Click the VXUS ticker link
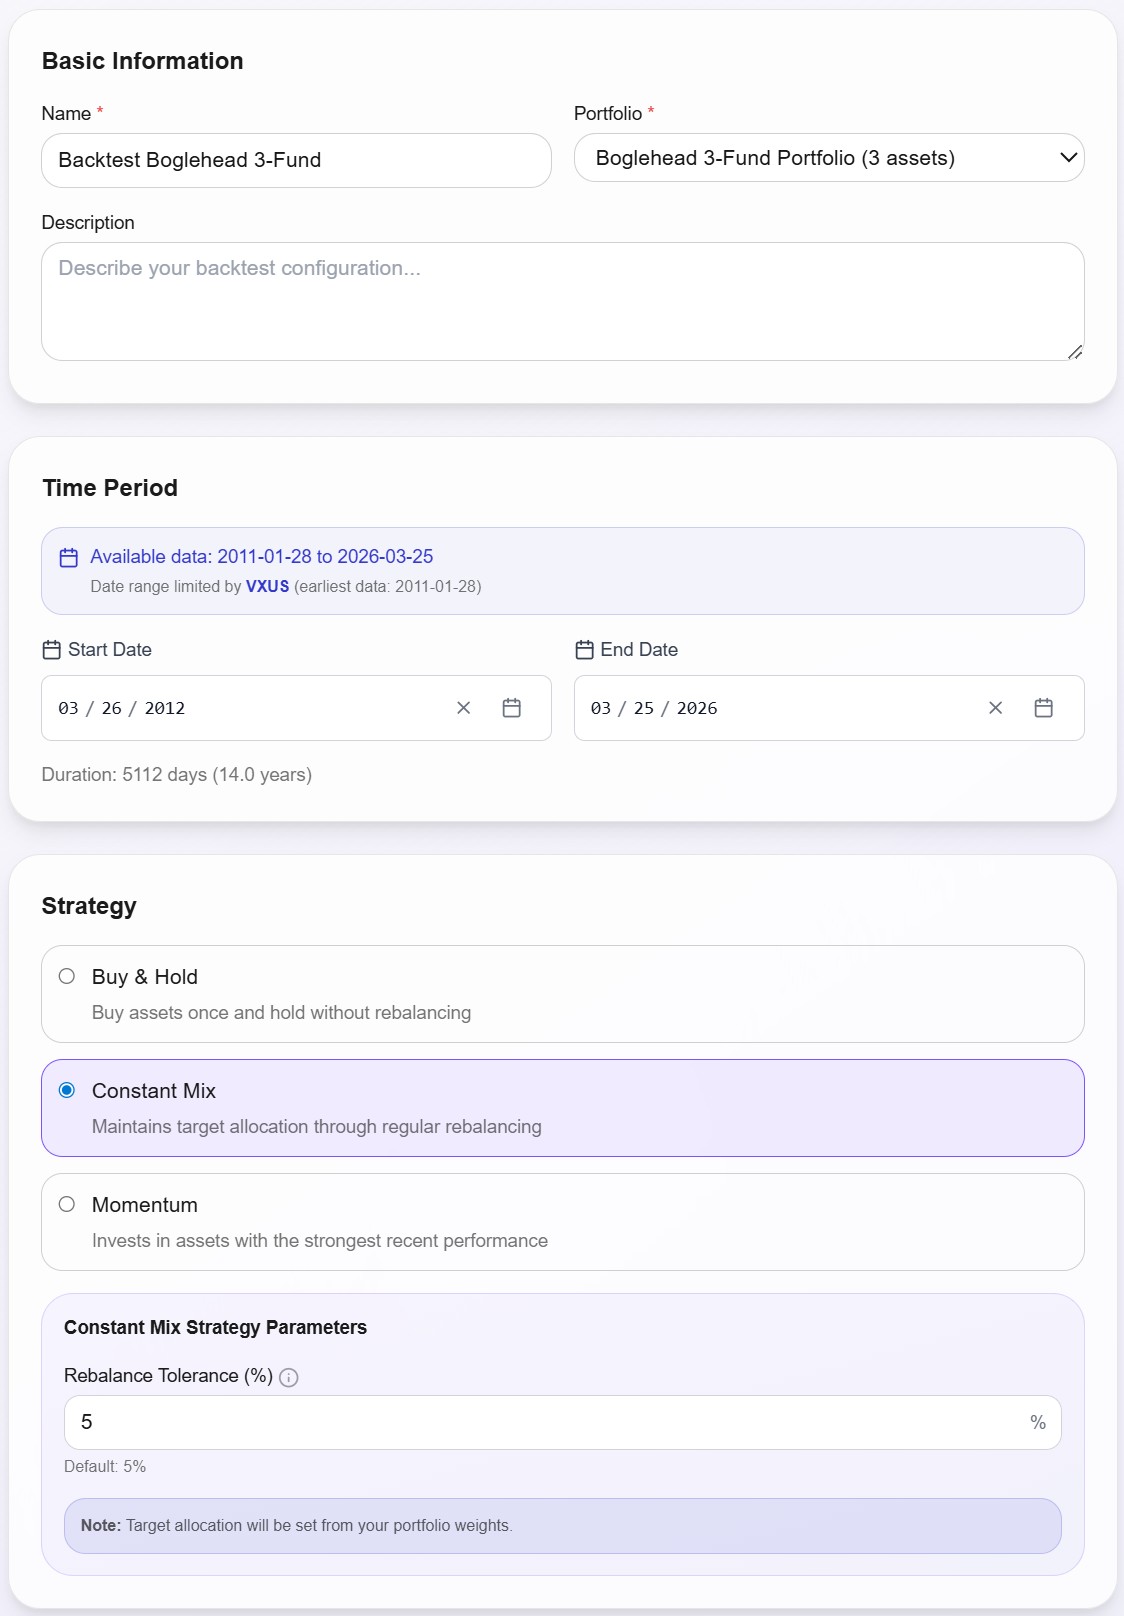This screenshot has height=1616, width=1124. pyautogui.click(x=267, y=587)
